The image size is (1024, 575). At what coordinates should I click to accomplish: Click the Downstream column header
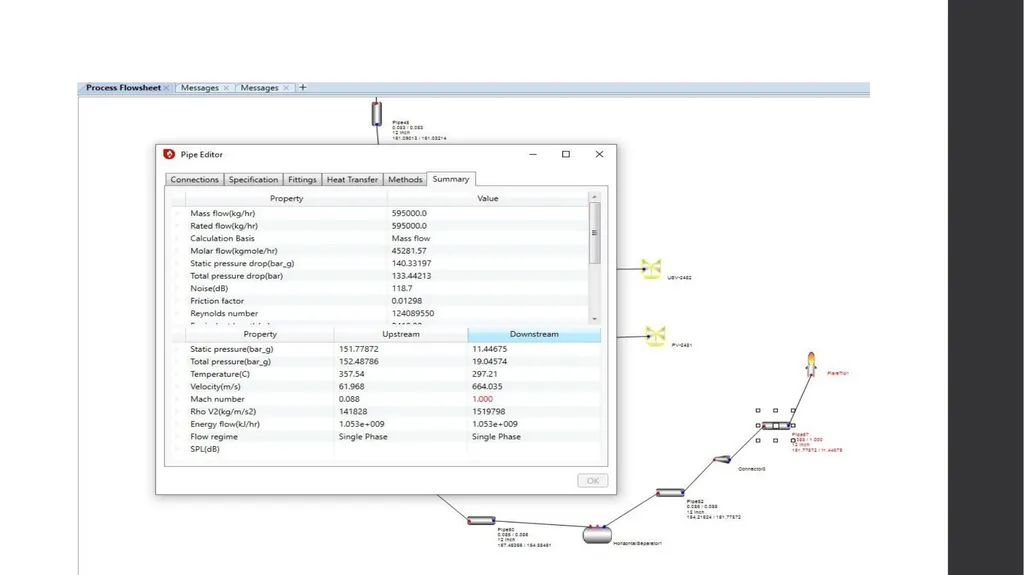click(x=534, y=334)
